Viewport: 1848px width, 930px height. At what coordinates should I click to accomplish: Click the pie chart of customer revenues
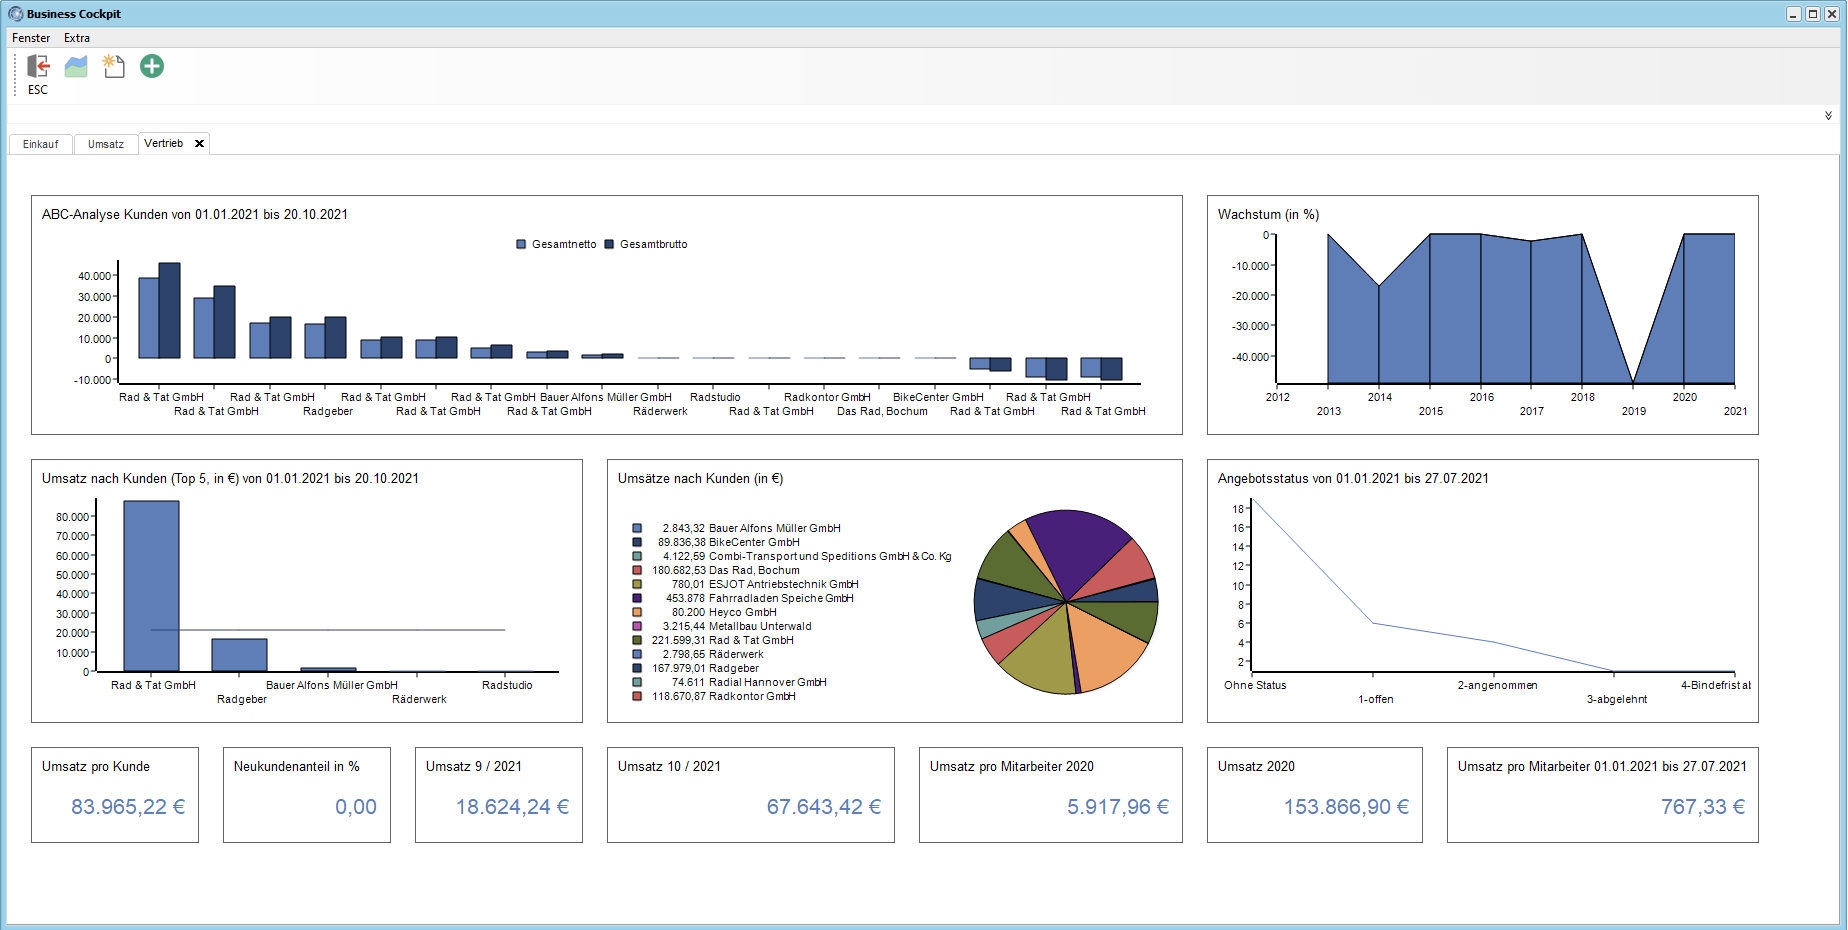coord(1066,602)
